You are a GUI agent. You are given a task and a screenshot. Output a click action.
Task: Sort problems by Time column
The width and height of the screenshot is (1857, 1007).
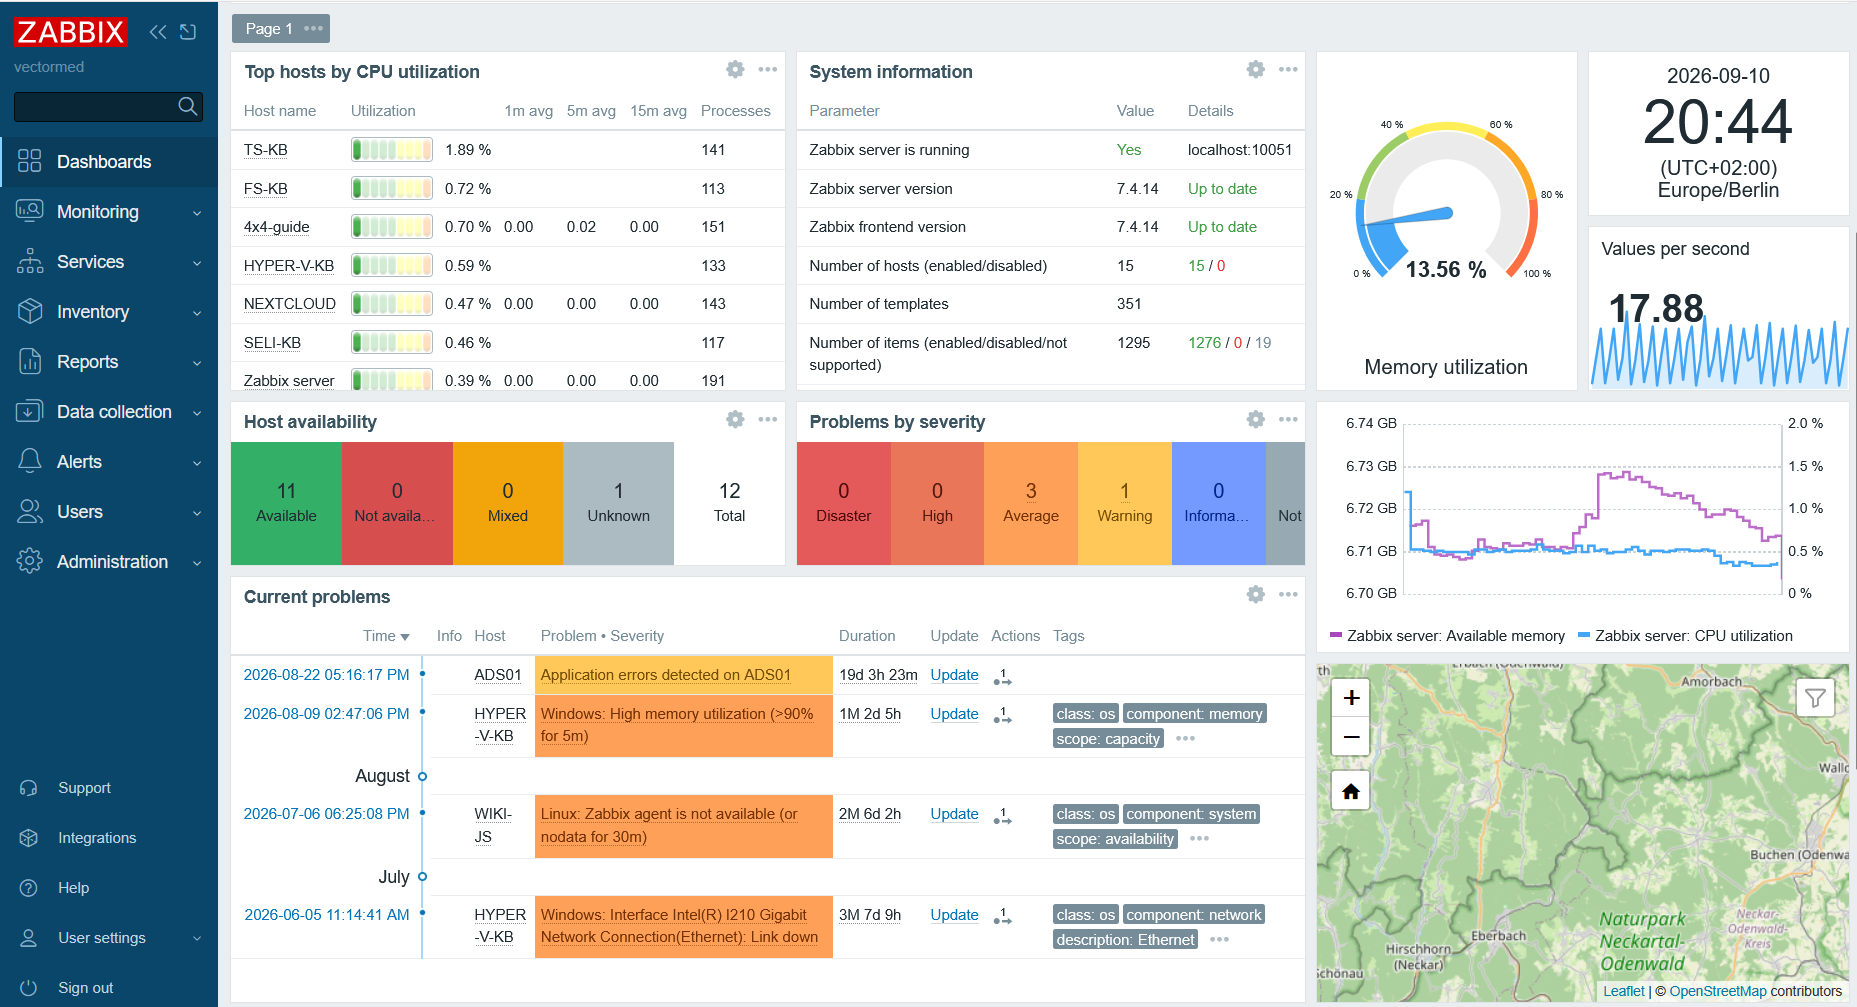[x=386, y=636]
